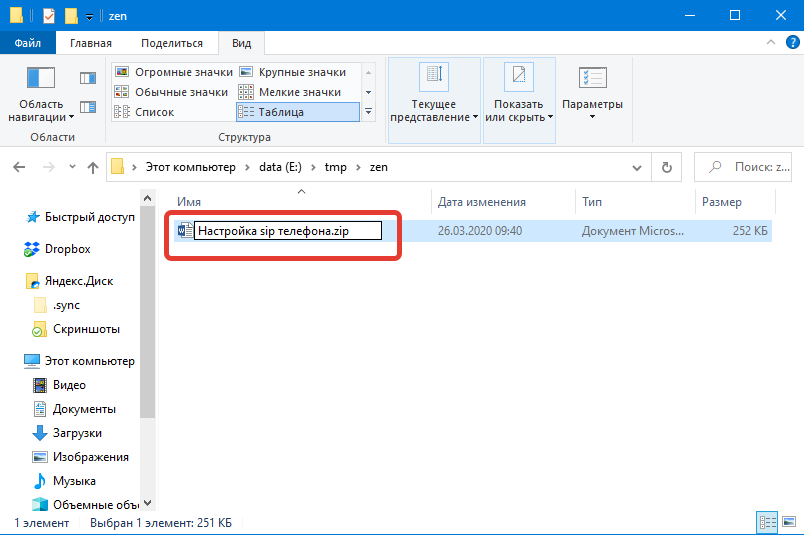This screenshot has height=535, width=804.
Task: Click Этот компьютер in address bar
Action: coord(191,167)
